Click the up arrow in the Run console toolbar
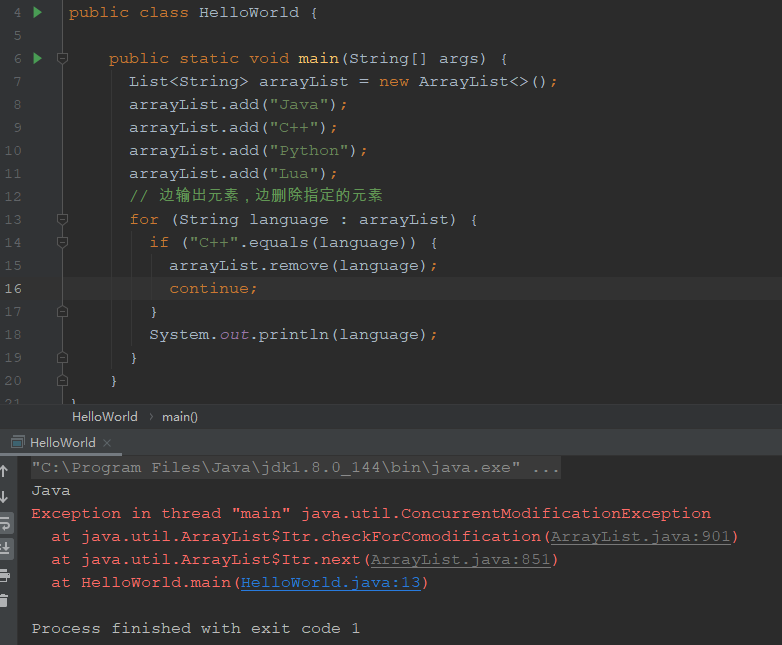Viewport: 782px width, 645px height. (5, 470)
